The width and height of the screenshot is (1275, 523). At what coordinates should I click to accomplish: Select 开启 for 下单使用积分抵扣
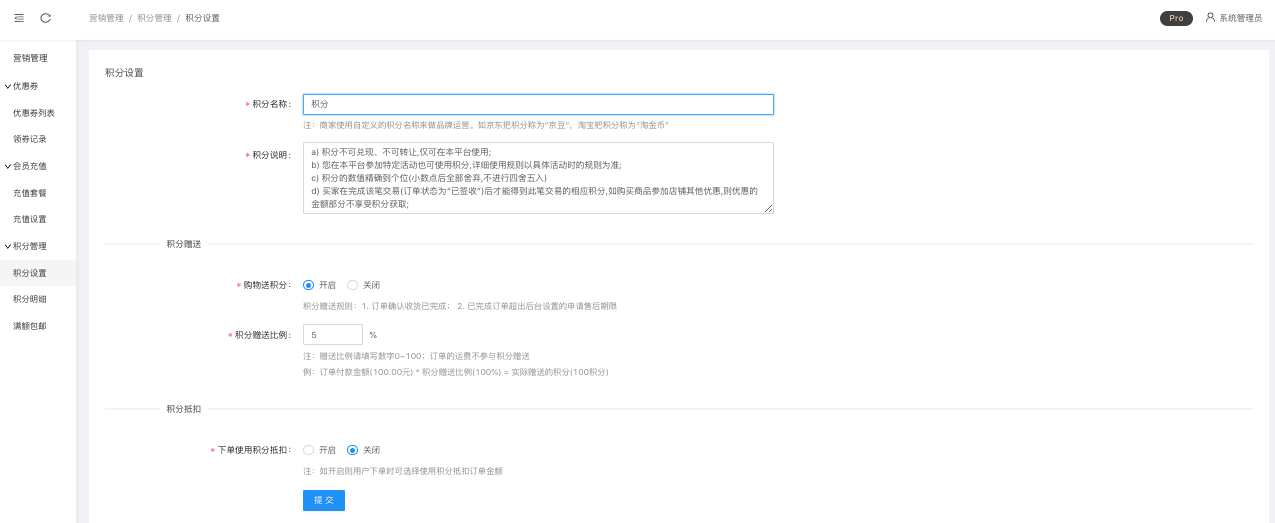pos(309,450)
